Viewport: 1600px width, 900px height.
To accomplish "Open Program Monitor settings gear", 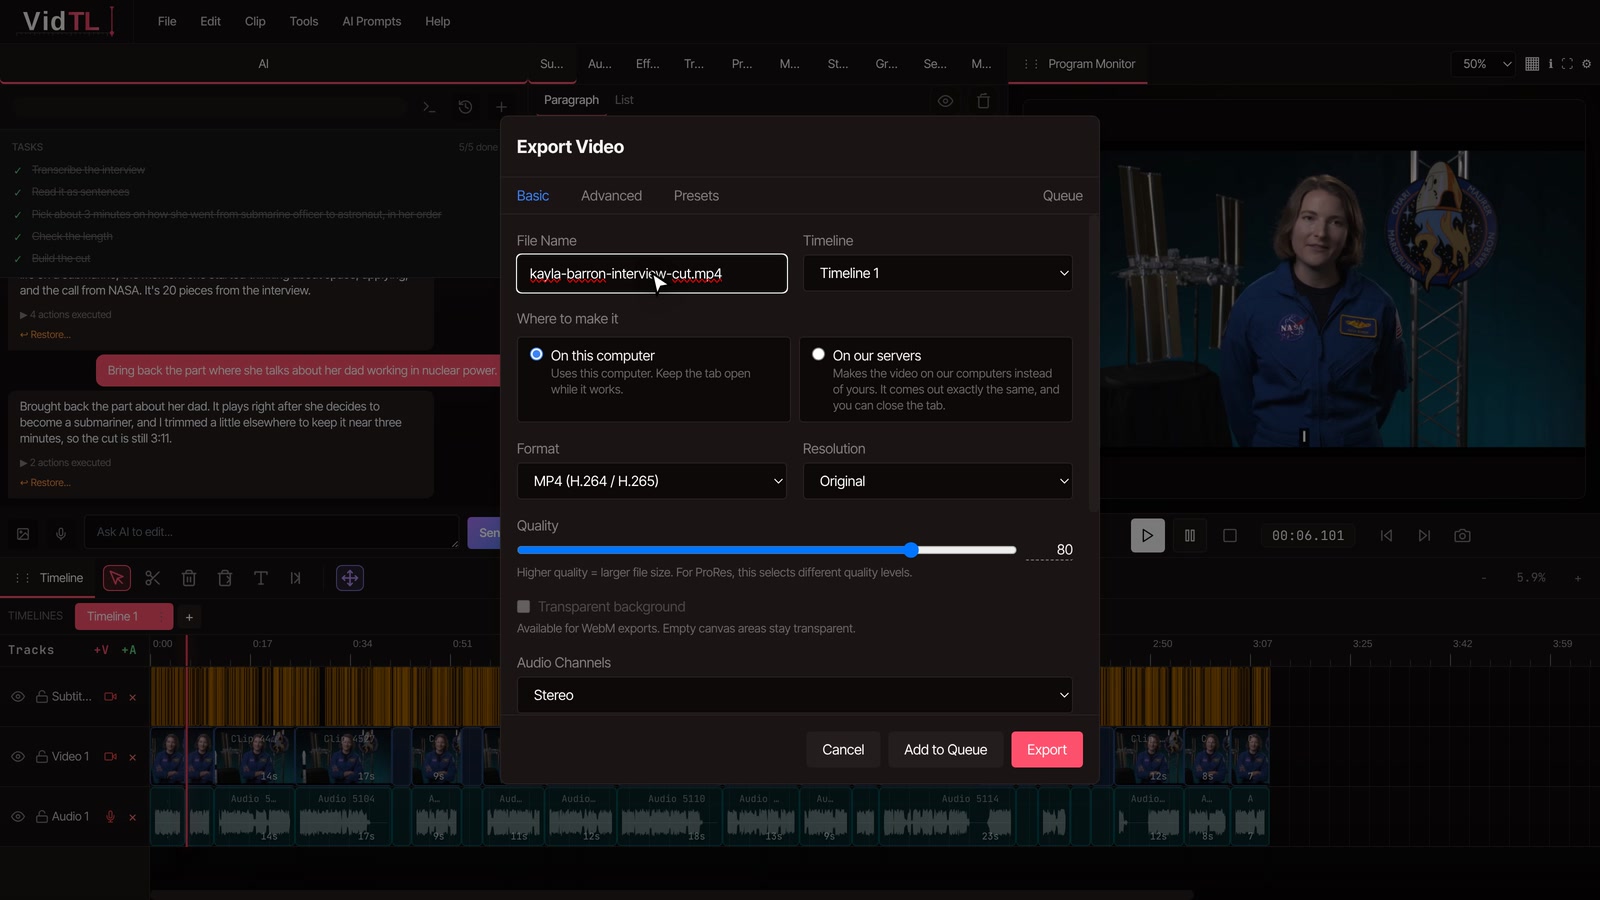I will (x=1586, y=64).
